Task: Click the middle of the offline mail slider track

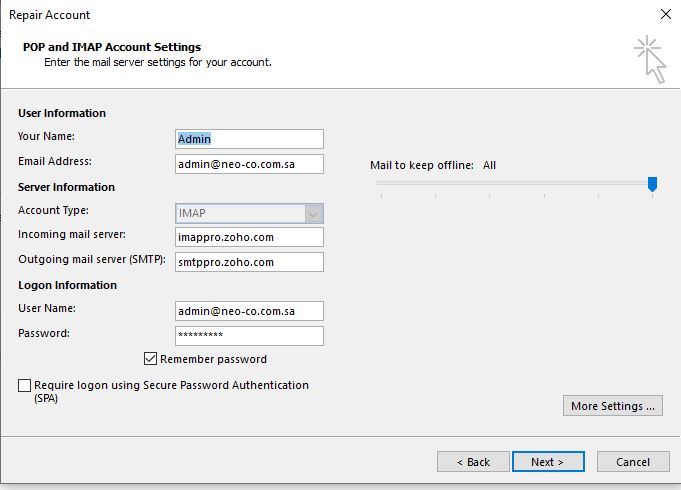Action: coord(515,183)
